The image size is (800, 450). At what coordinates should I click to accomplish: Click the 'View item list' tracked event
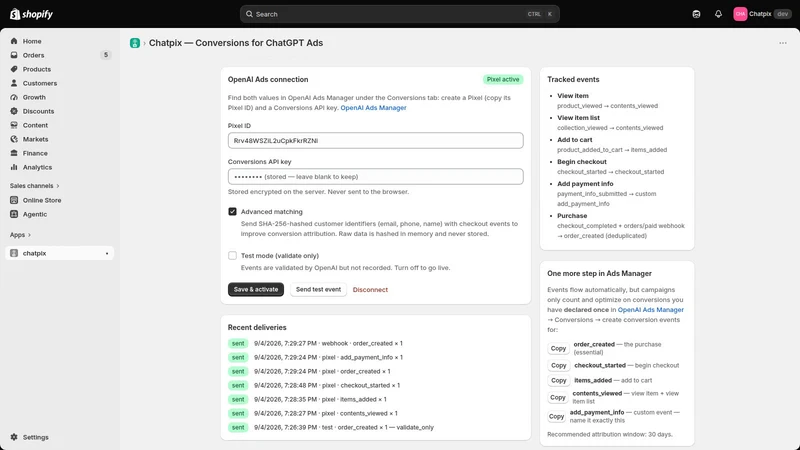point(578,118)
